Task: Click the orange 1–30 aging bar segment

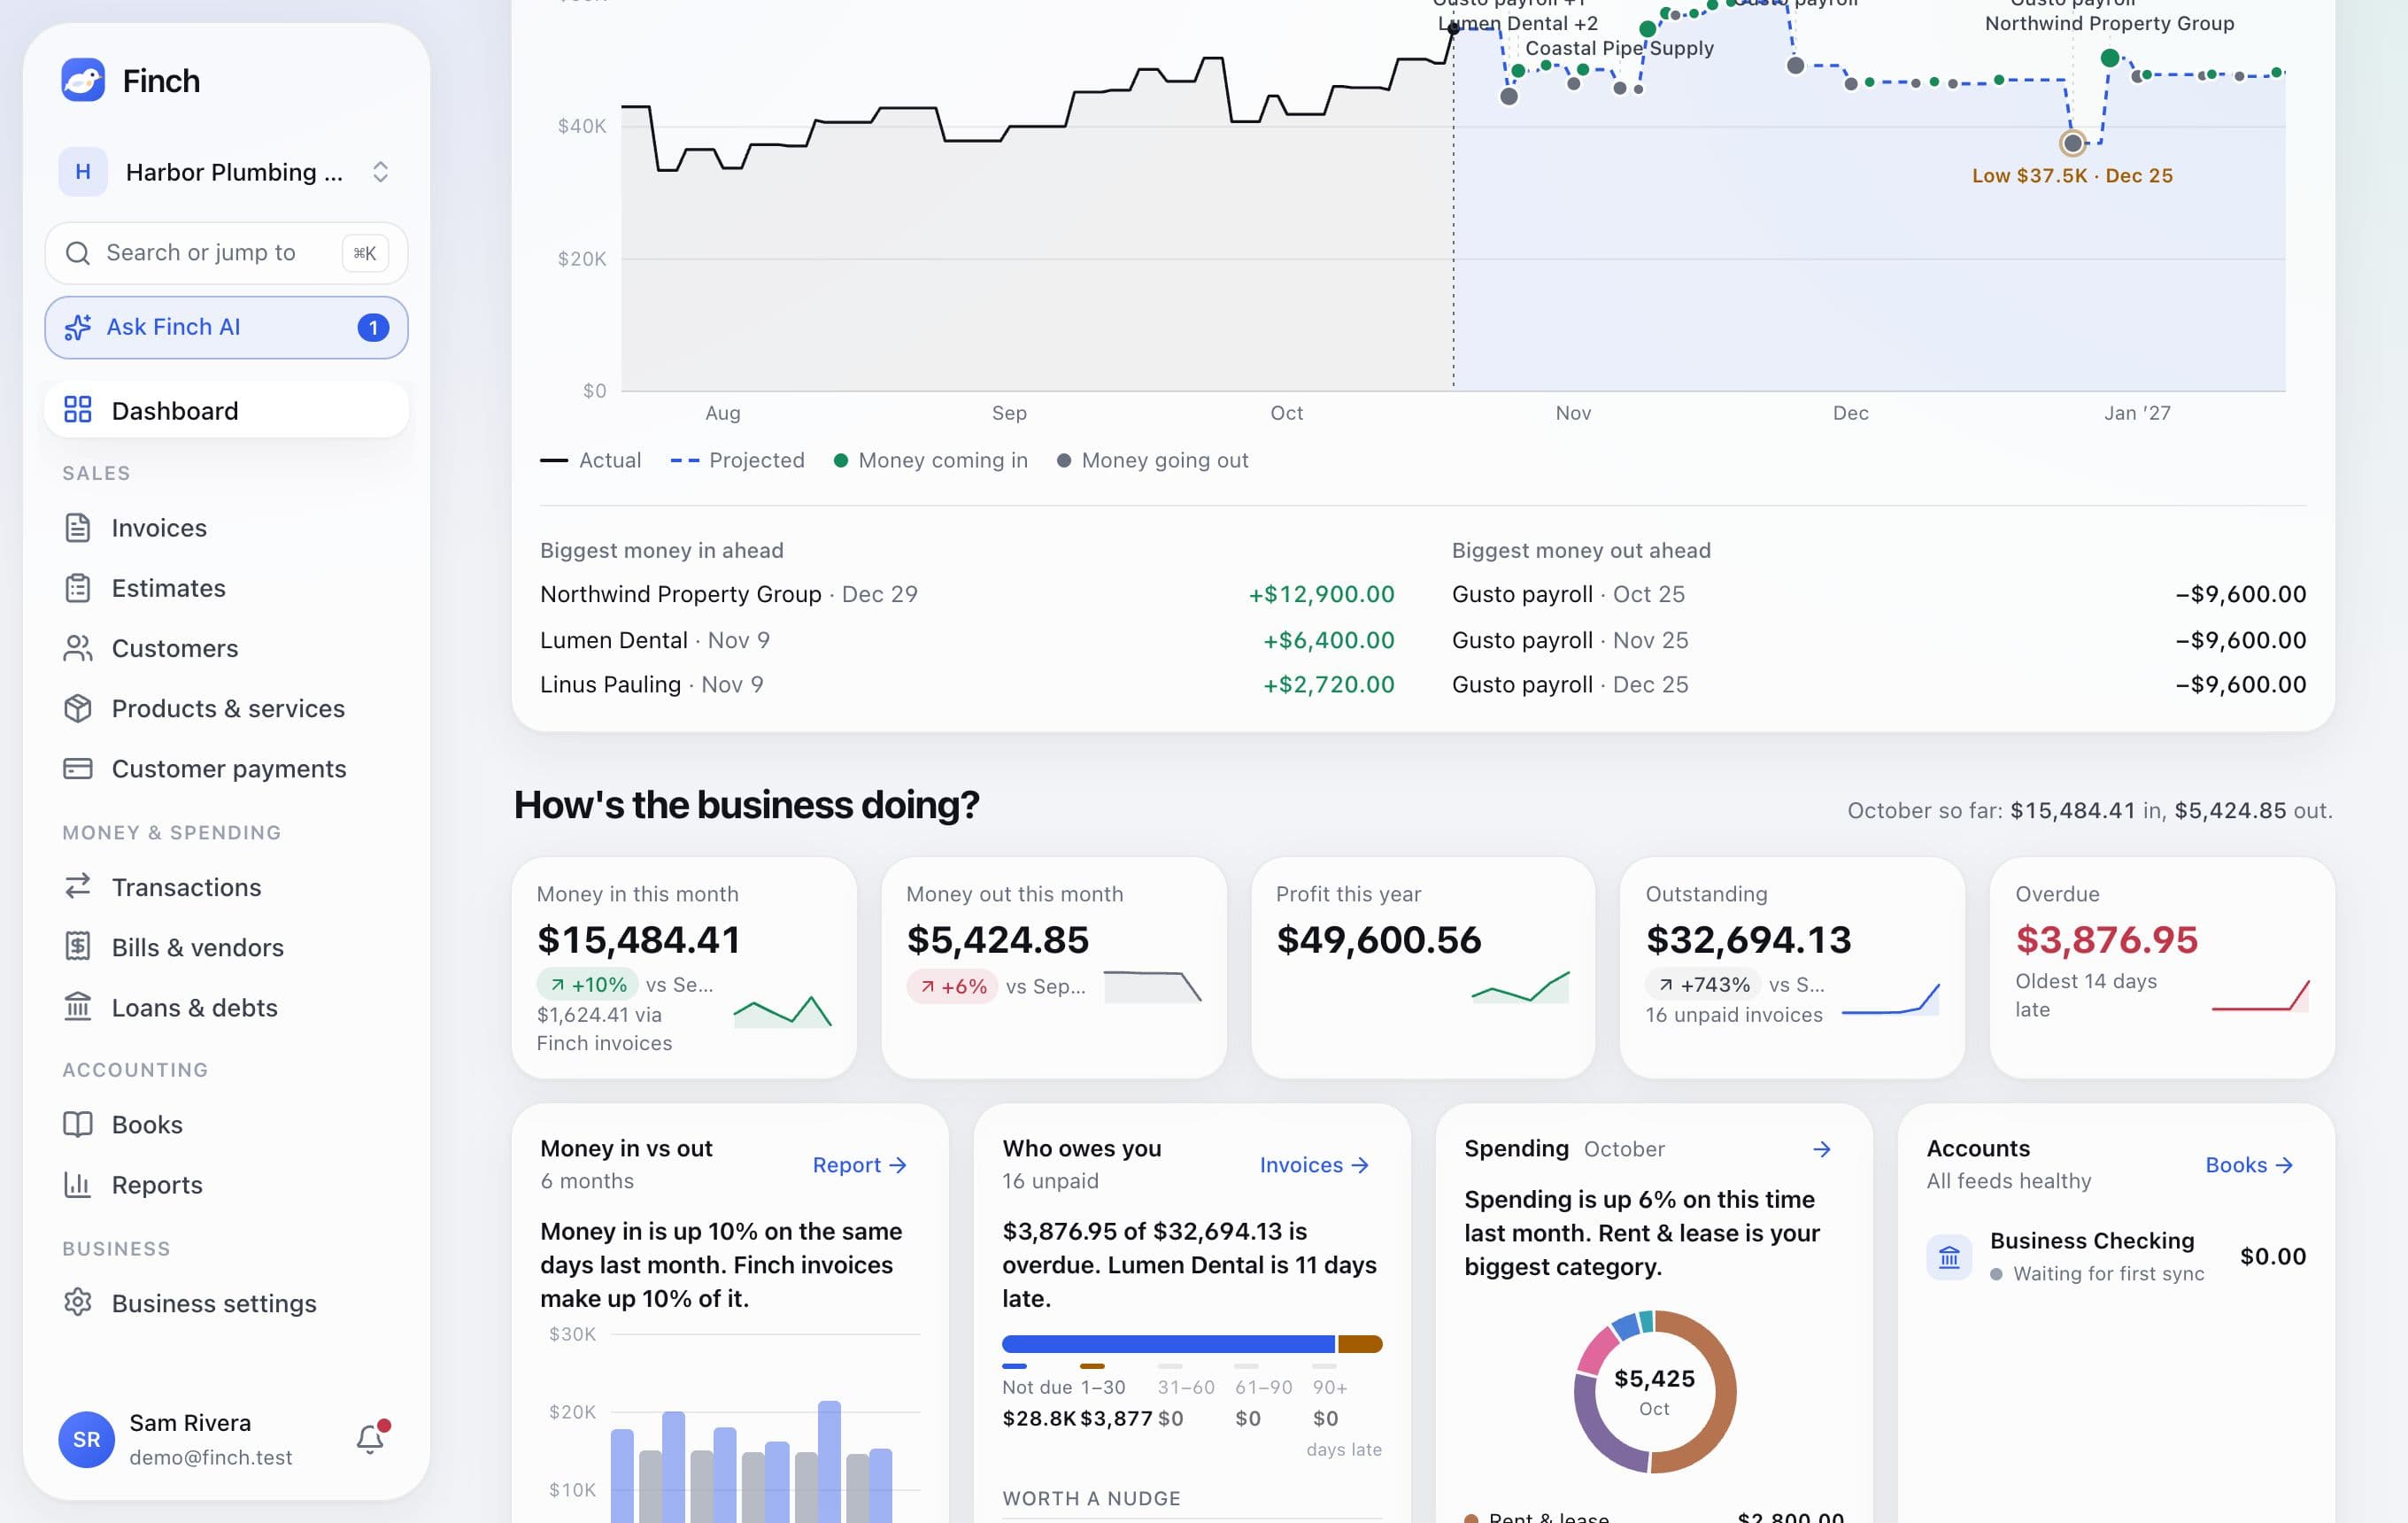Action: click(1360, 1344)
